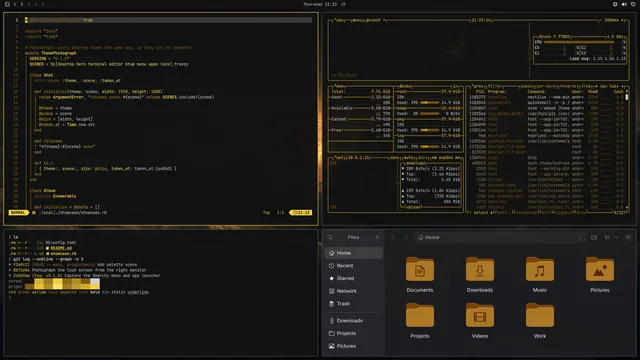
Task: Click the Pid column header in btop
Action: click(x=480, y=91)
